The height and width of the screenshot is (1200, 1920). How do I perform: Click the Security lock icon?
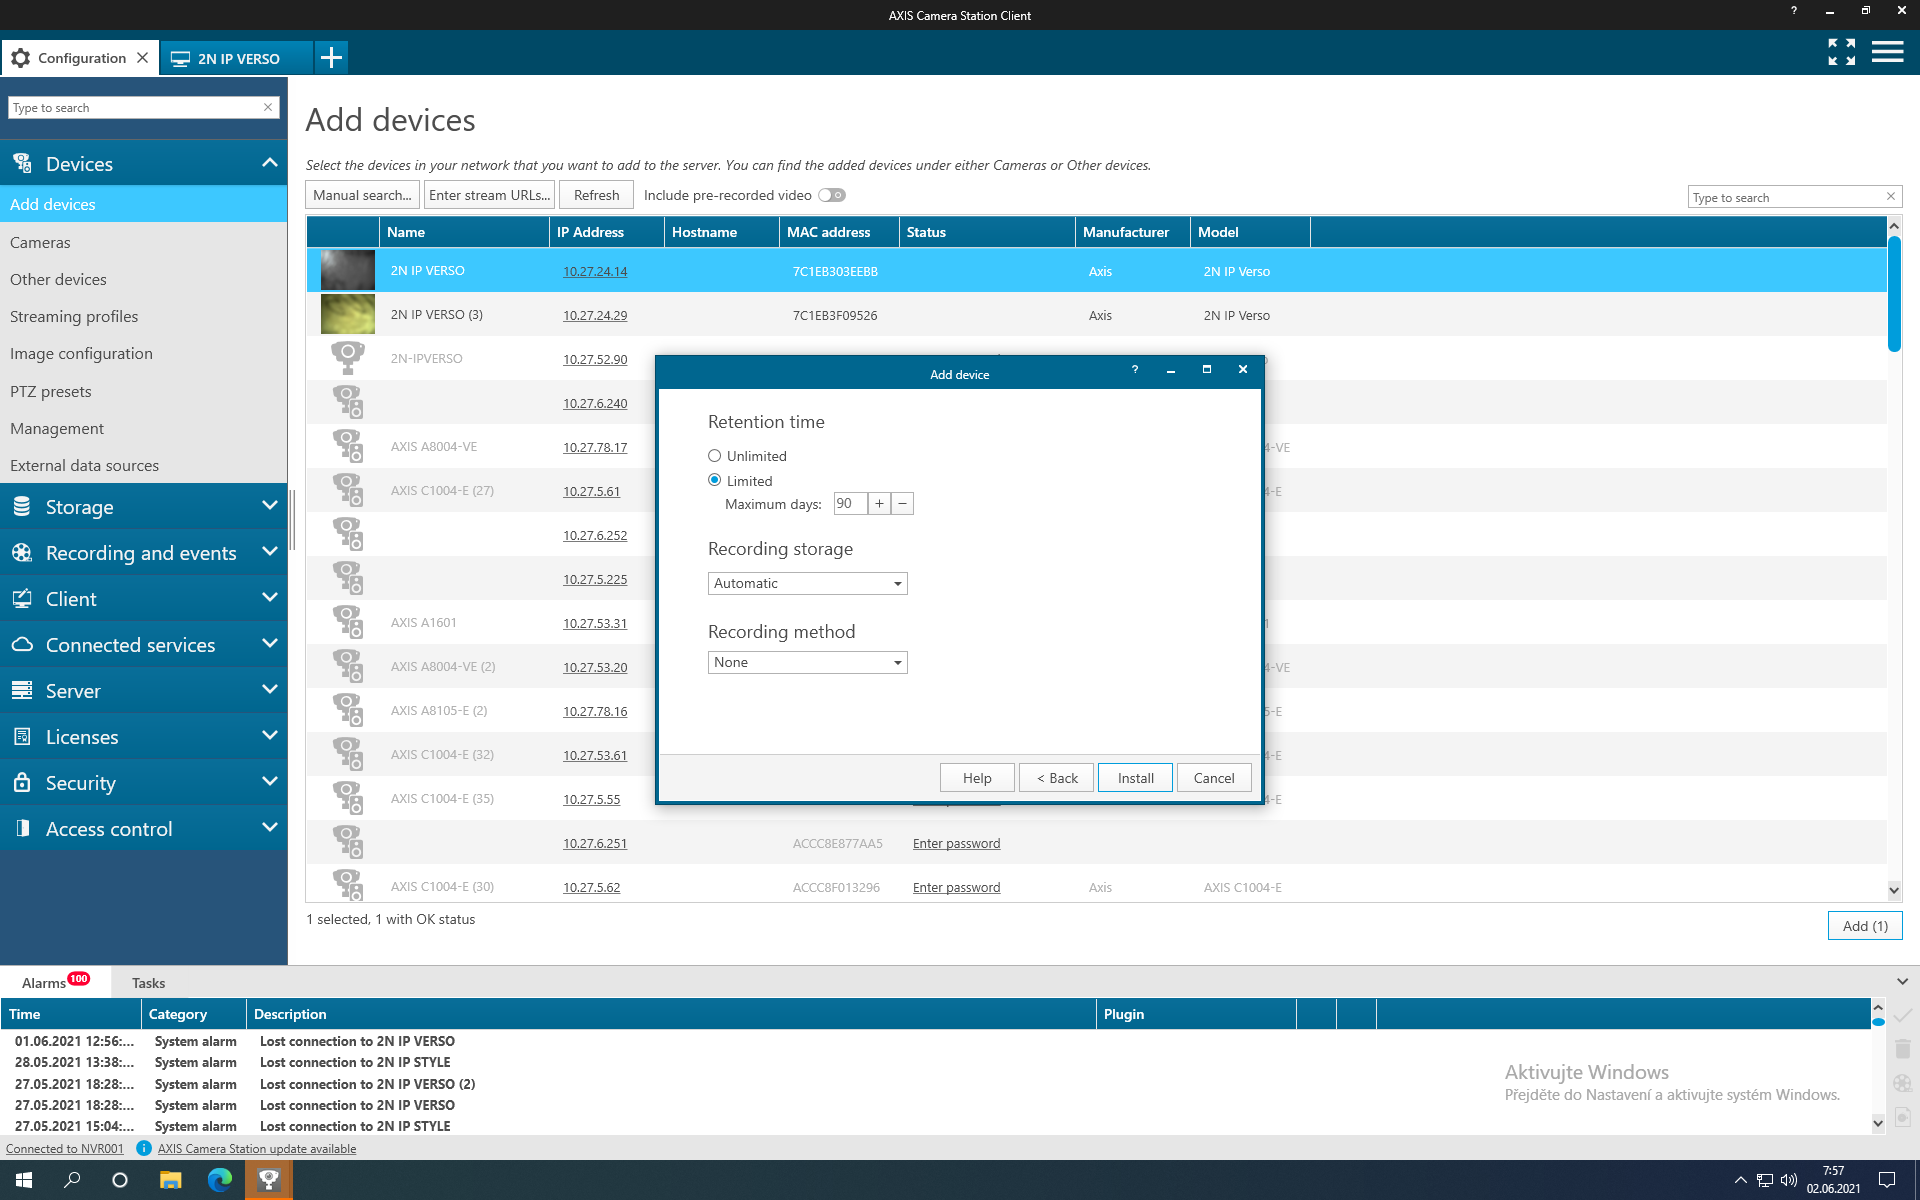pyautogui.click(x=22, y=782)
